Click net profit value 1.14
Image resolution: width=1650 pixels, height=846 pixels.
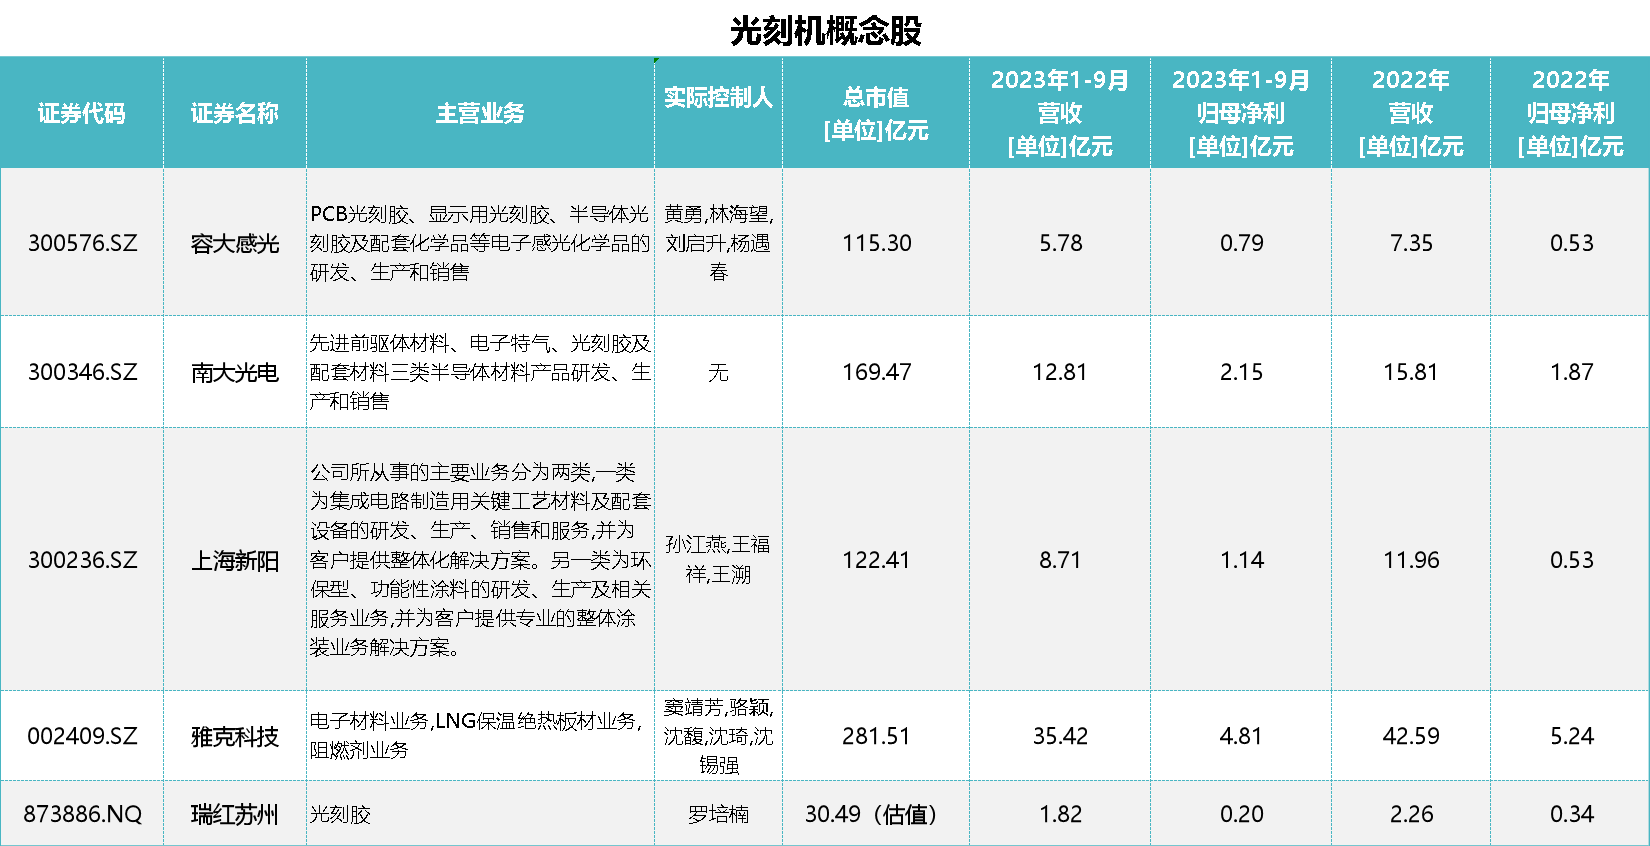1241,560
